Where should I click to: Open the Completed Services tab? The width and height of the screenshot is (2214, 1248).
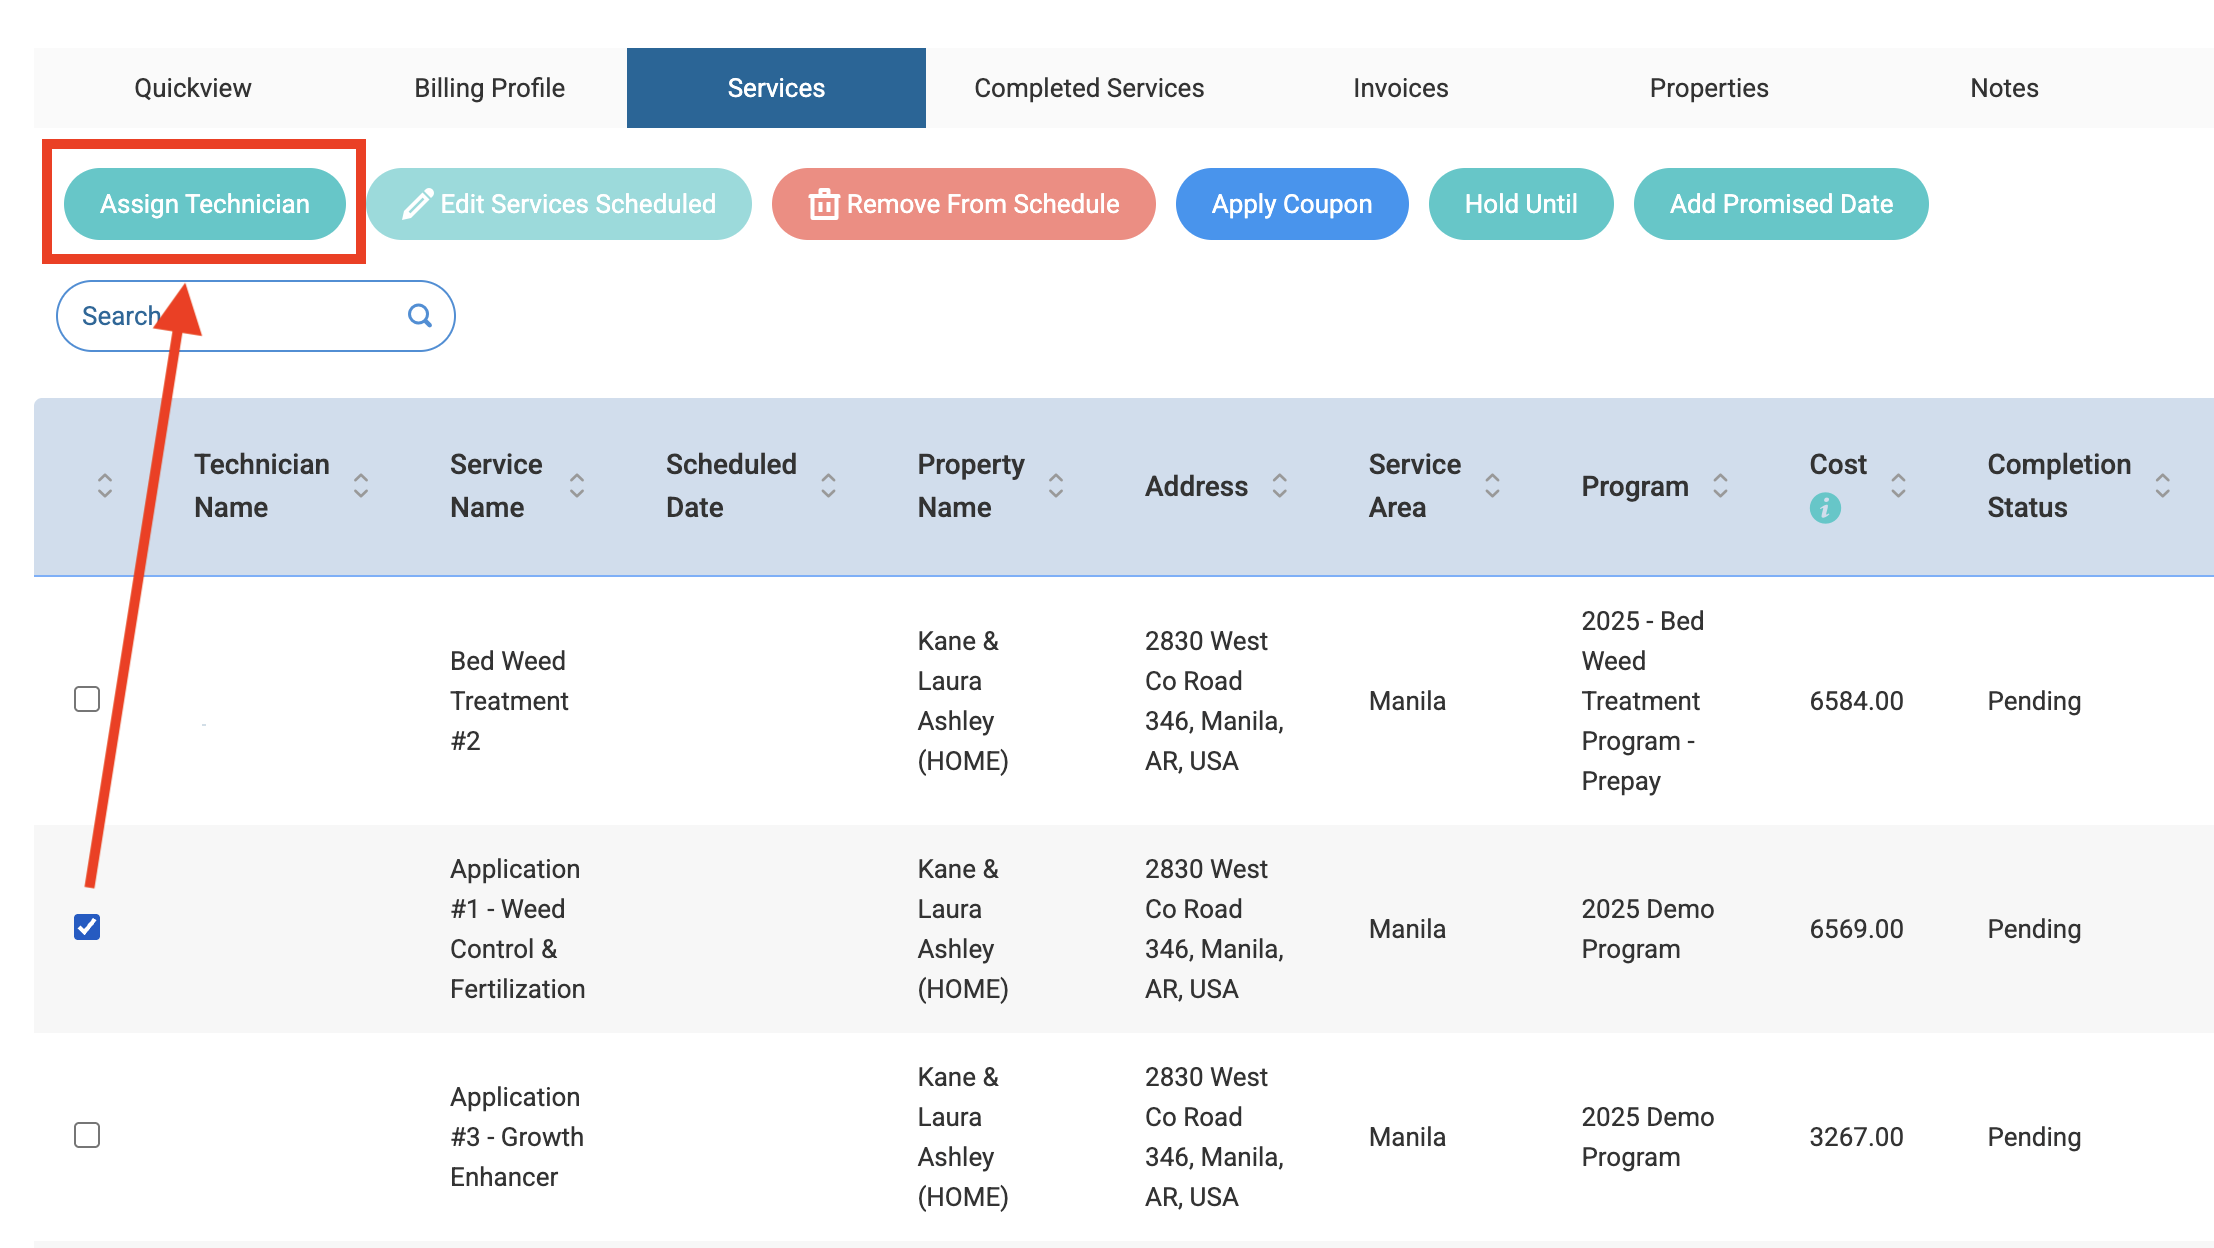tap(1089, 88)
